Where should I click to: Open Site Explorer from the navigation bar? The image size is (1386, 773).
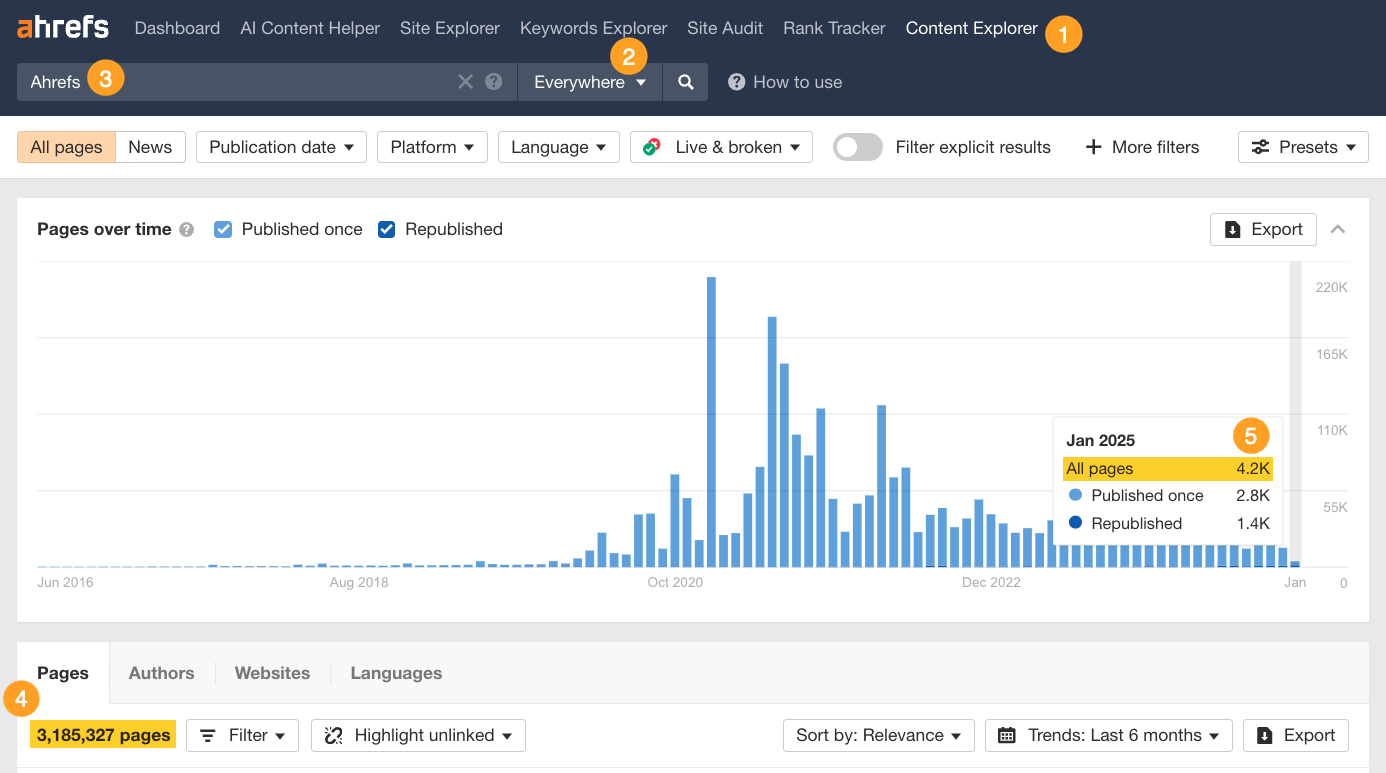coord(449,28)
